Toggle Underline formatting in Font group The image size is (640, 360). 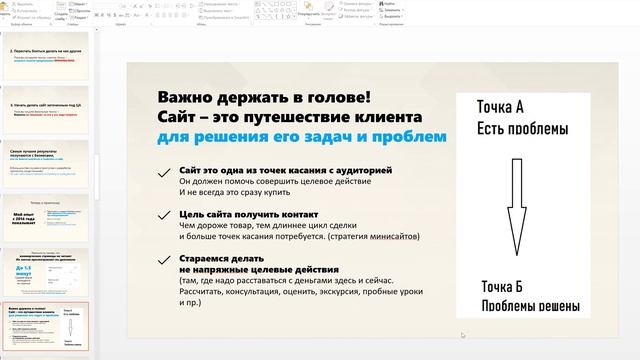pyautogui.click(x=109, y=15)
